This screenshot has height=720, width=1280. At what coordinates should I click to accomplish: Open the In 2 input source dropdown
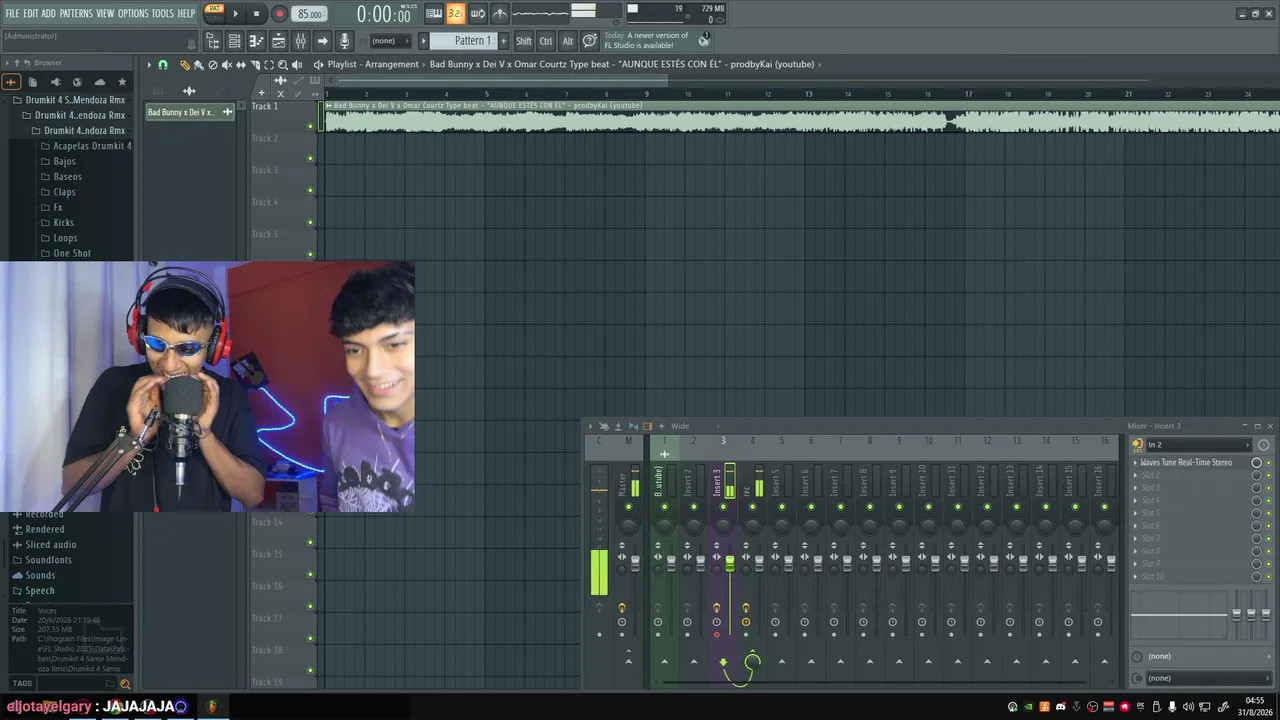pos(1197,445)
